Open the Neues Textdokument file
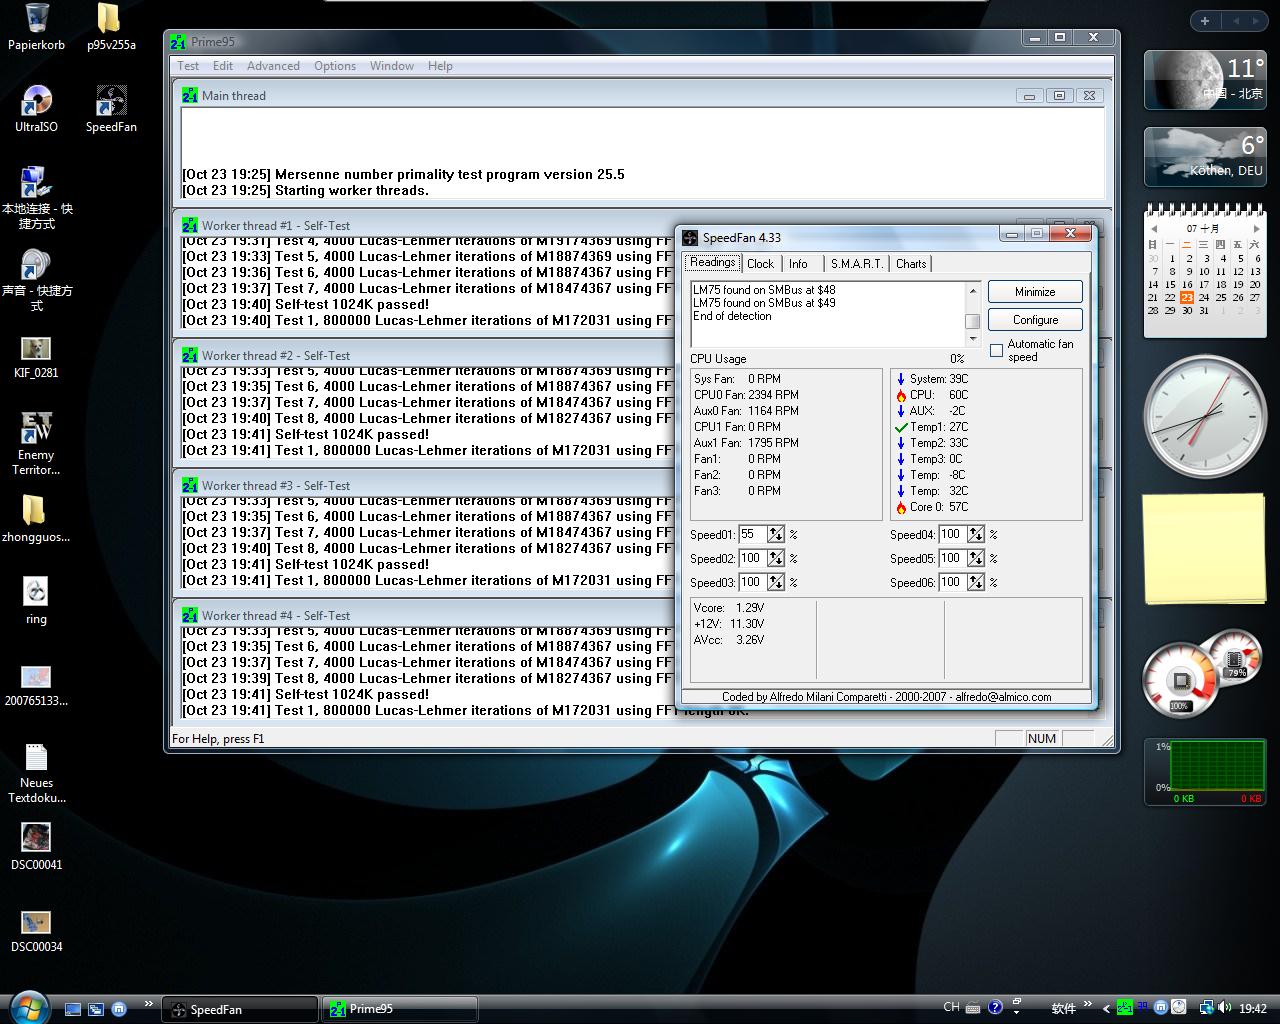Image resolution: width=1280 pixels, height=1024 pixels. pos(37,773)
